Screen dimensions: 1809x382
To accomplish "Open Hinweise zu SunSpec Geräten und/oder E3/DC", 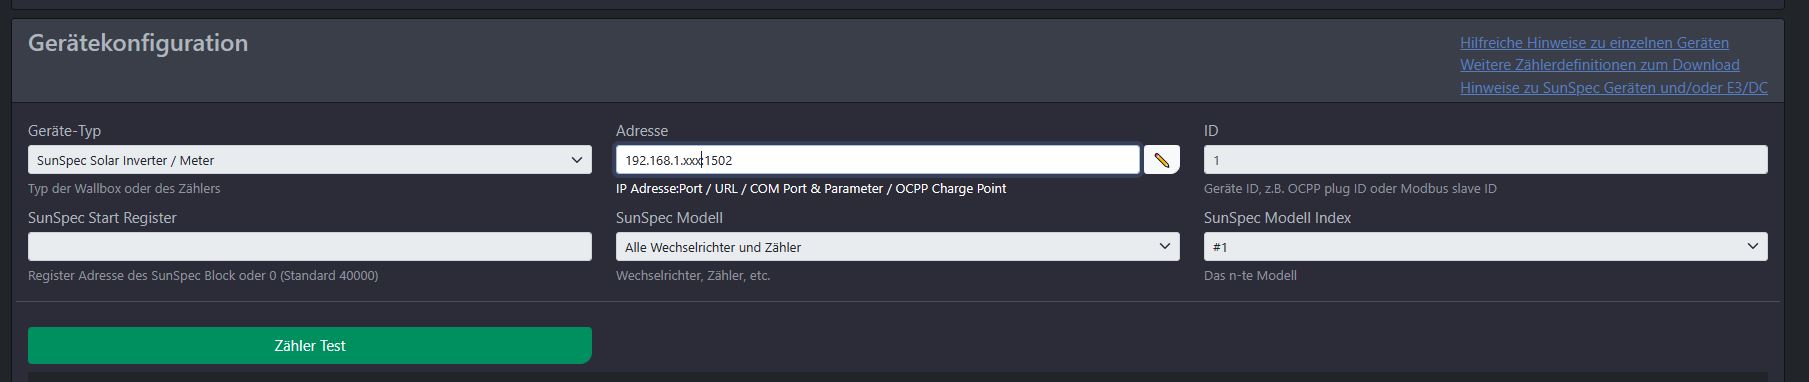I will pos(1613,88).
